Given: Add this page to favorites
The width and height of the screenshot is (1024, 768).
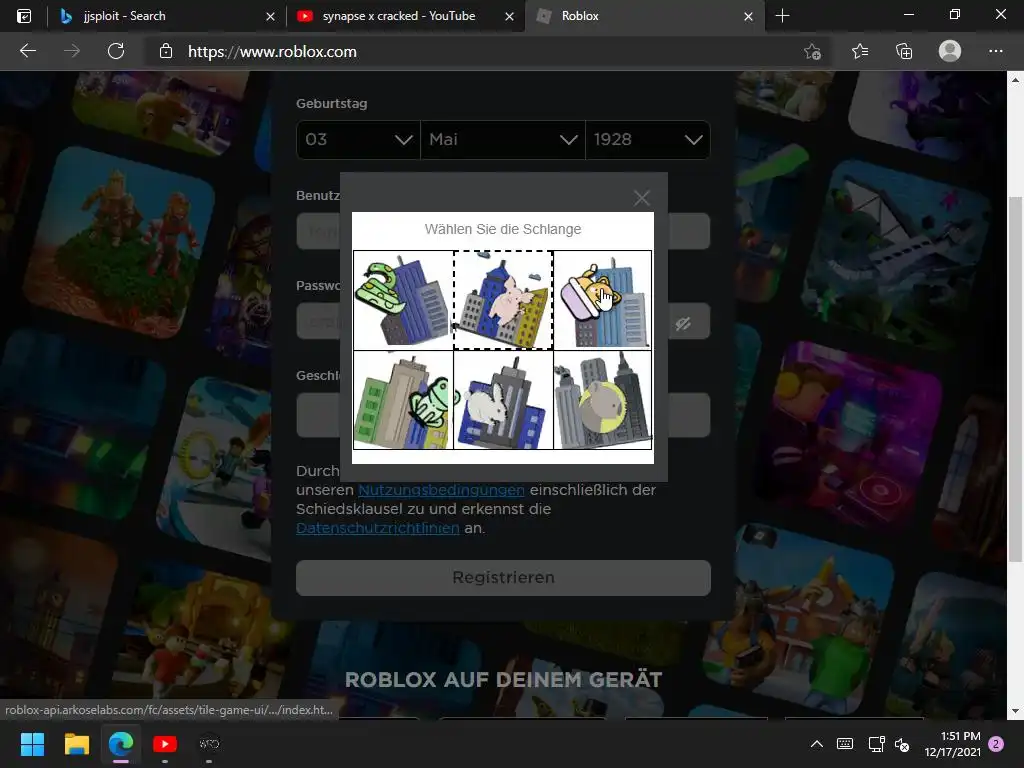Looking at the screenshot, I should tap(812, 51).
